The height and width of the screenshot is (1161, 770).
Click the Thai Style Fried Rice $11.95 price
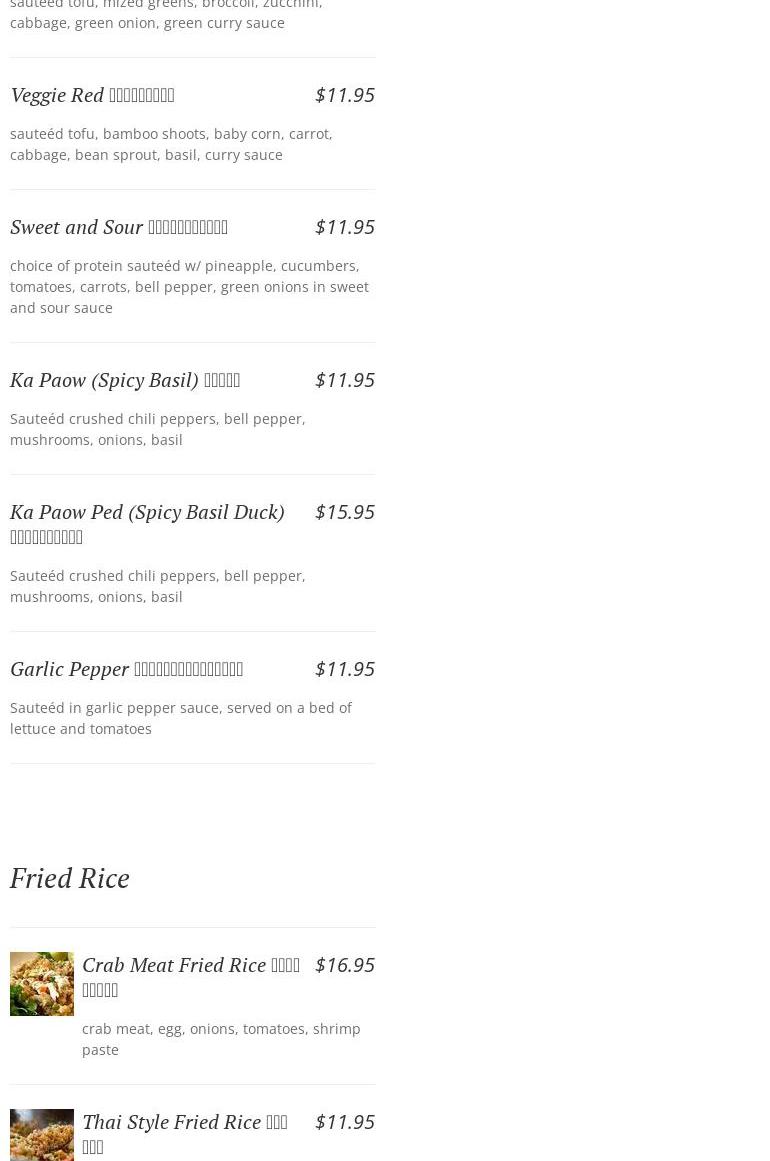344,1122
